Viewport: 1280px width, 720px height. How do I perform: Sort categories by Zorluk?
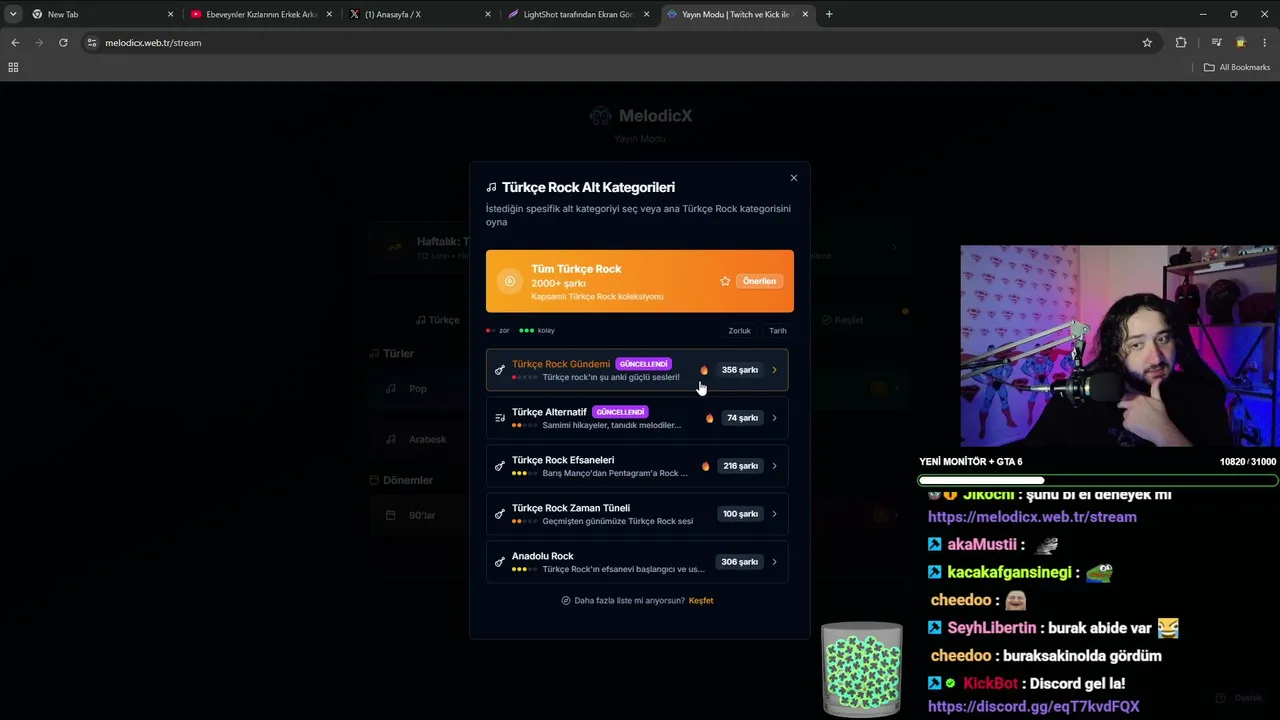739,331
